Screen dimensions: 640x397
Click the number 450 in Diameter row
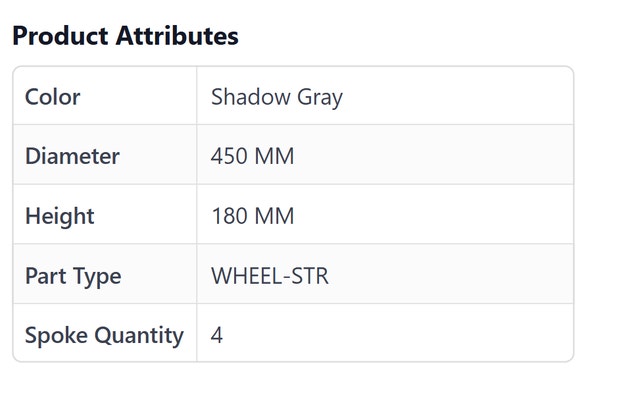(x=229, y=156)
